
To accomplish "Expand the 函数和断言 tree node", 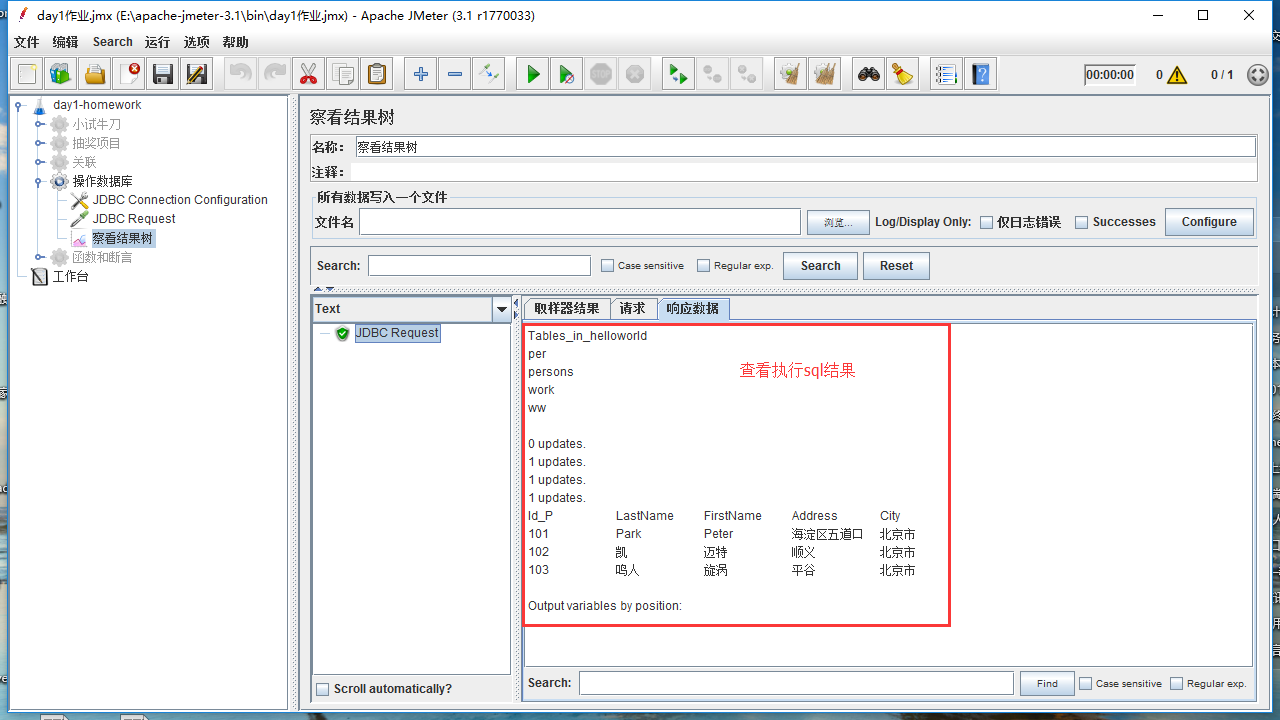I will (40, 257).
